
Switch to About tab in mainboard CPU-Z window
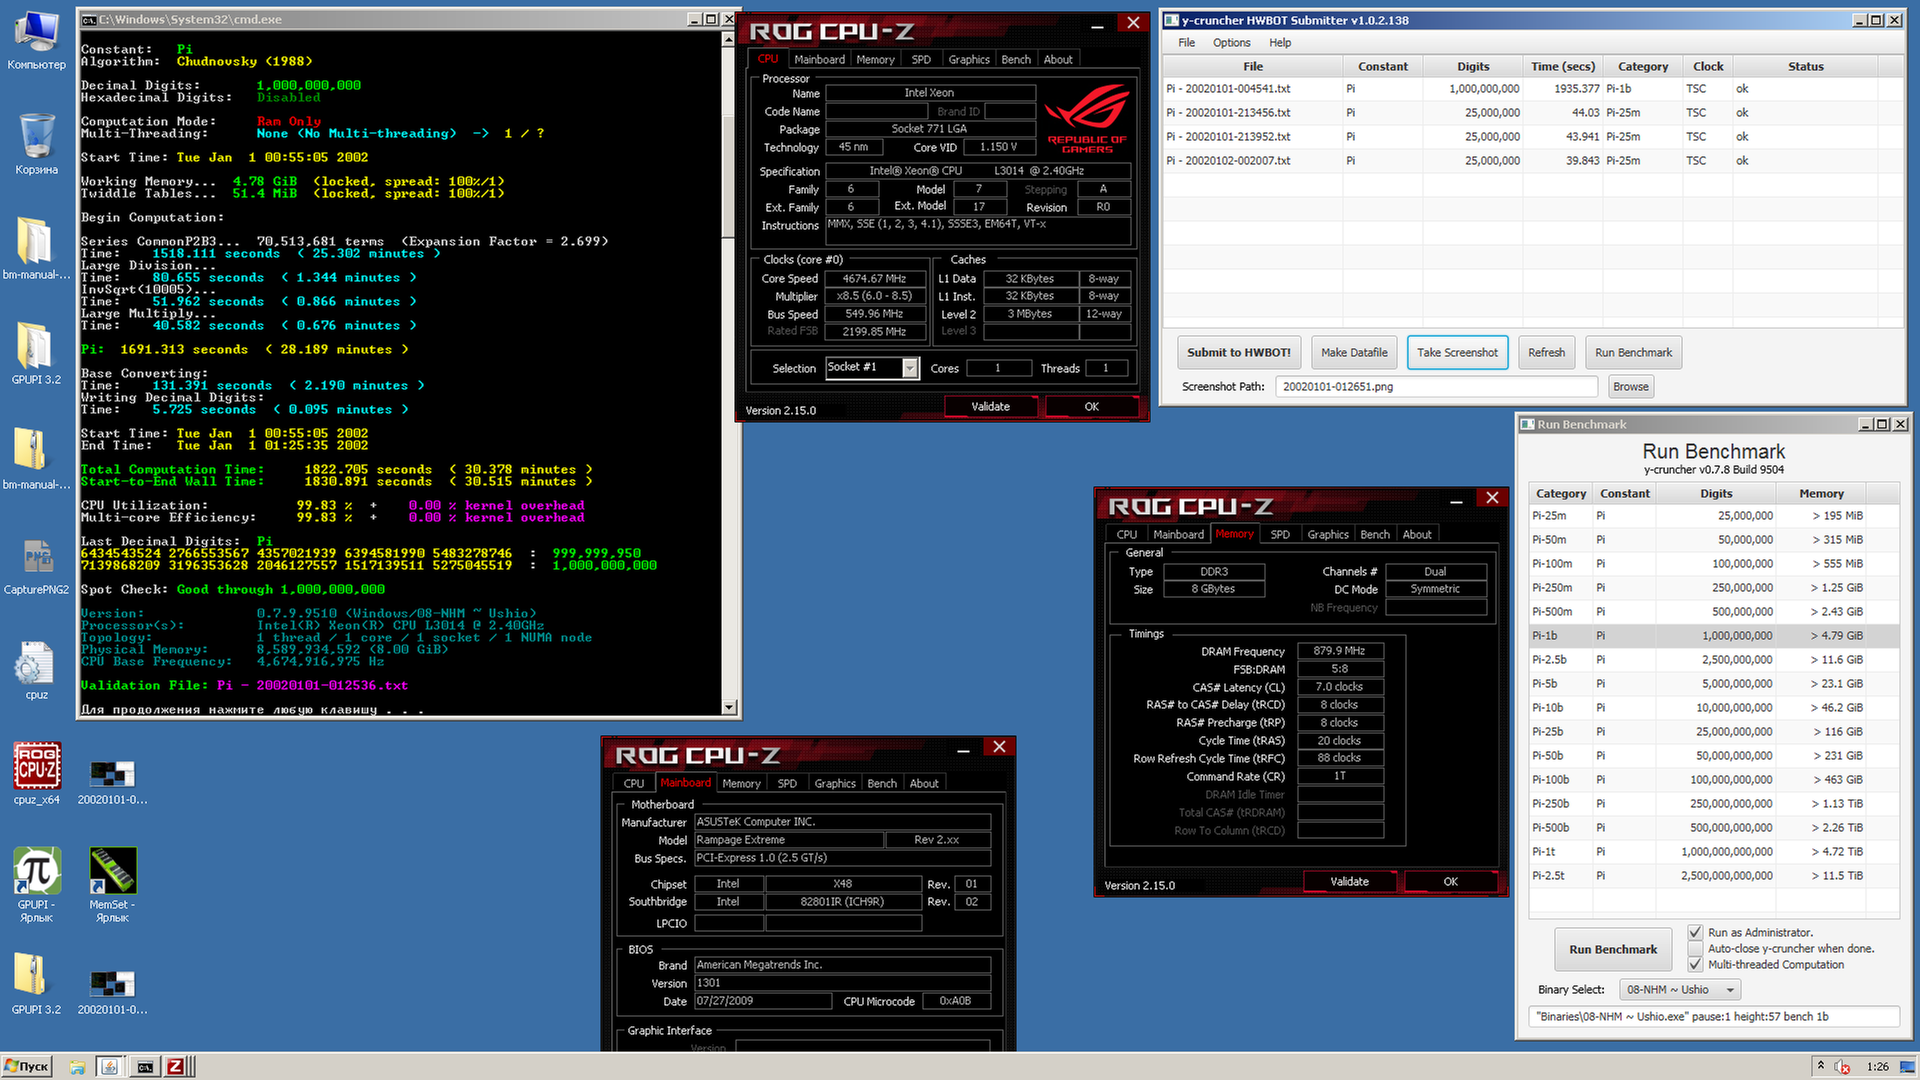[923, 783]
